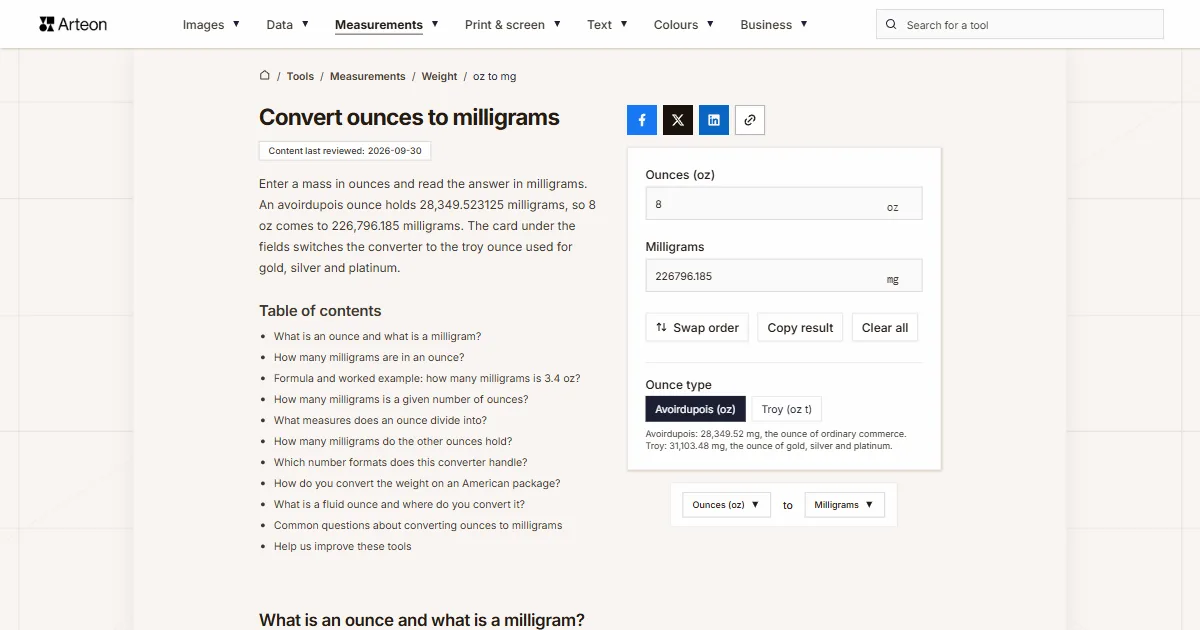
Task: Expand the Colours menu
Action: click(684, 25)
